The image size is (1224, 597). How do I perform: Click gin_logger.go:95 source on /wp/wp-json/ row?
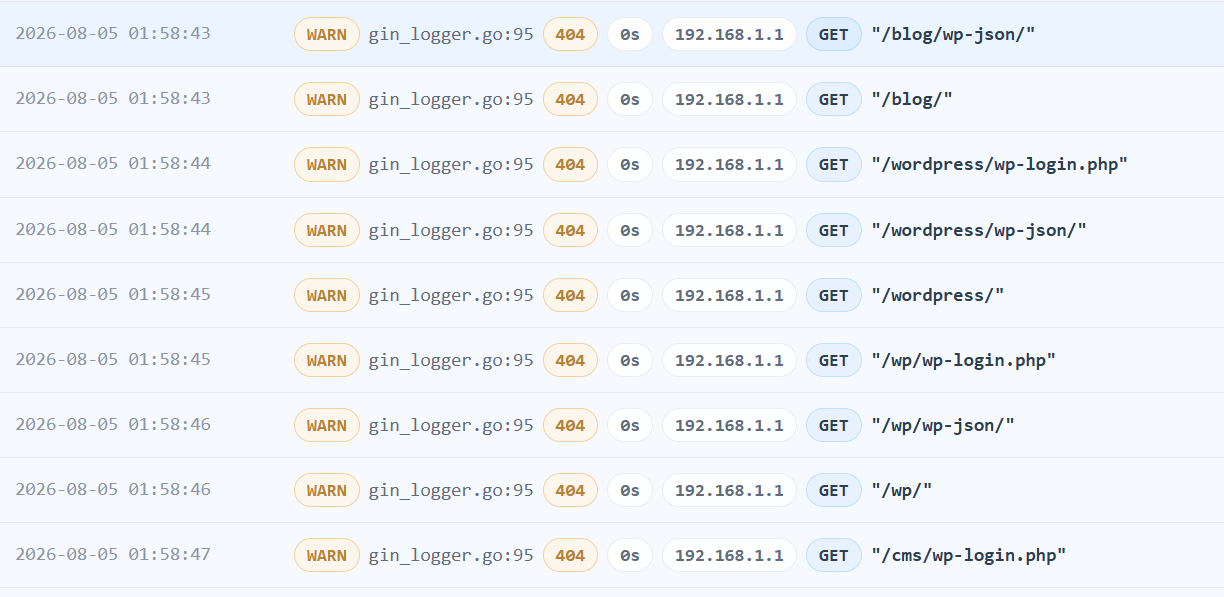pos(451,425)
